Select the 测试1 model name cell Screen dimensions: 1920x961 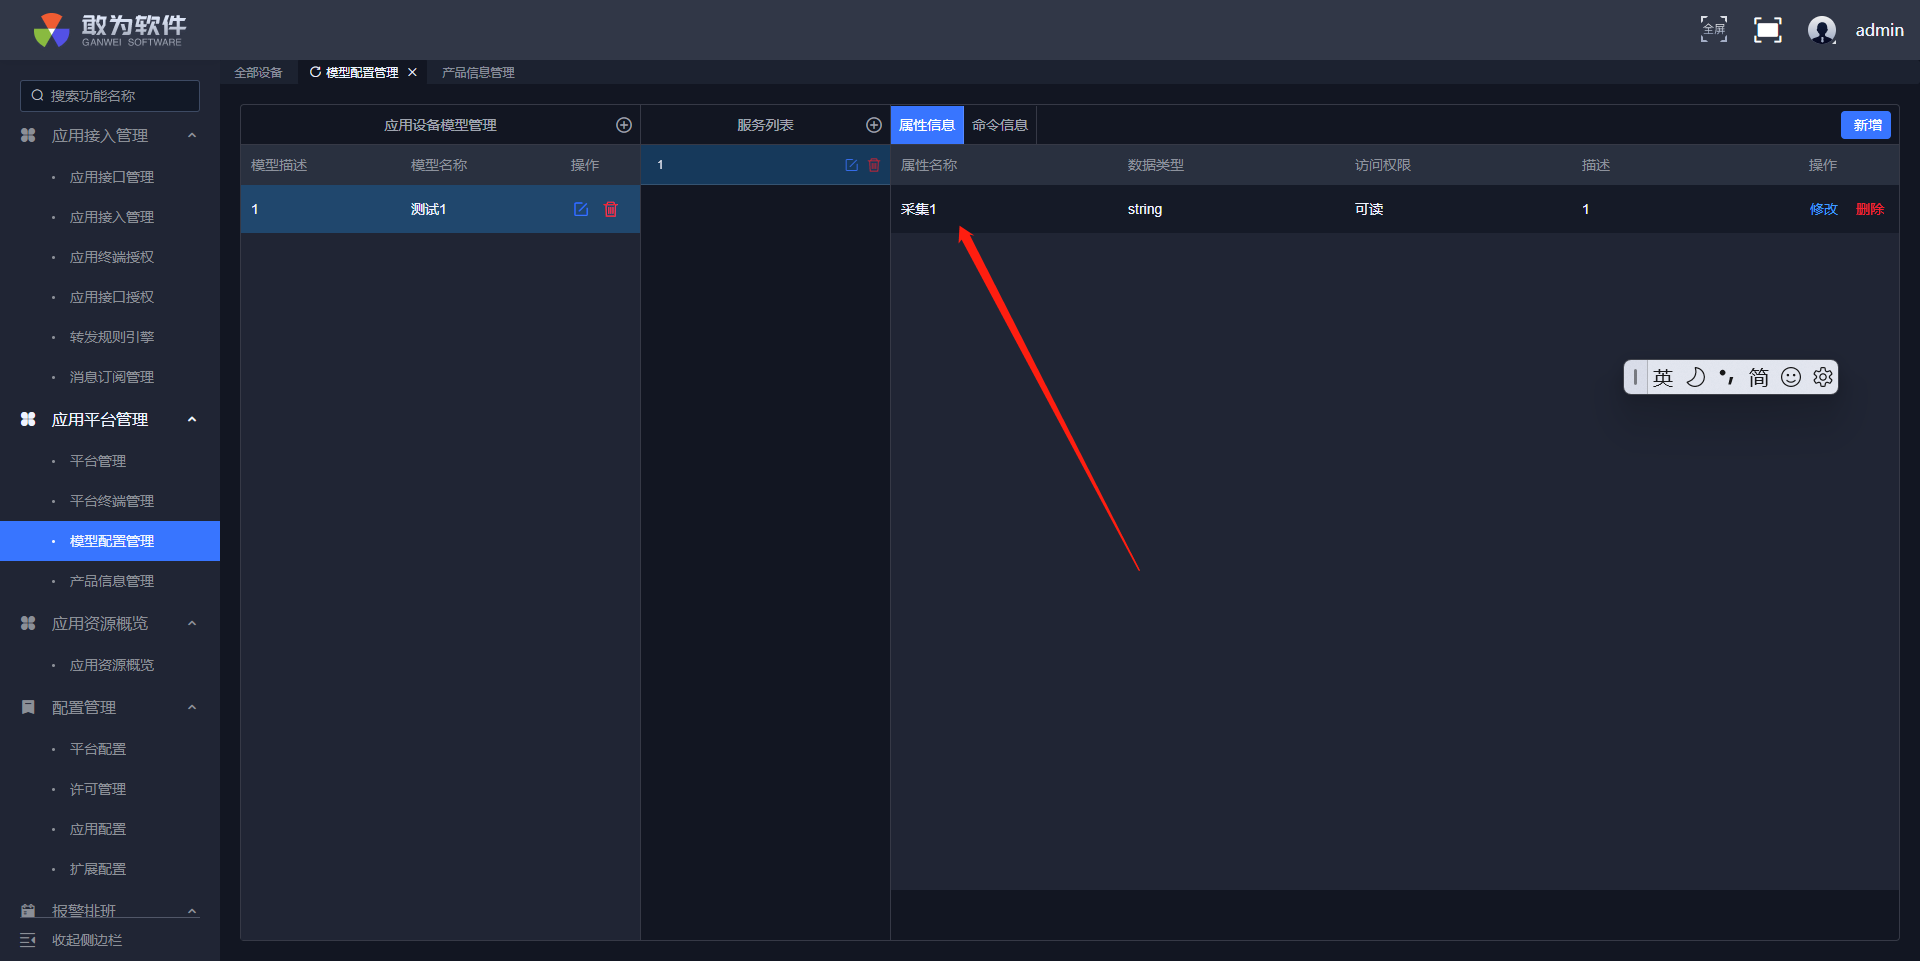click(x=428, y=209)
